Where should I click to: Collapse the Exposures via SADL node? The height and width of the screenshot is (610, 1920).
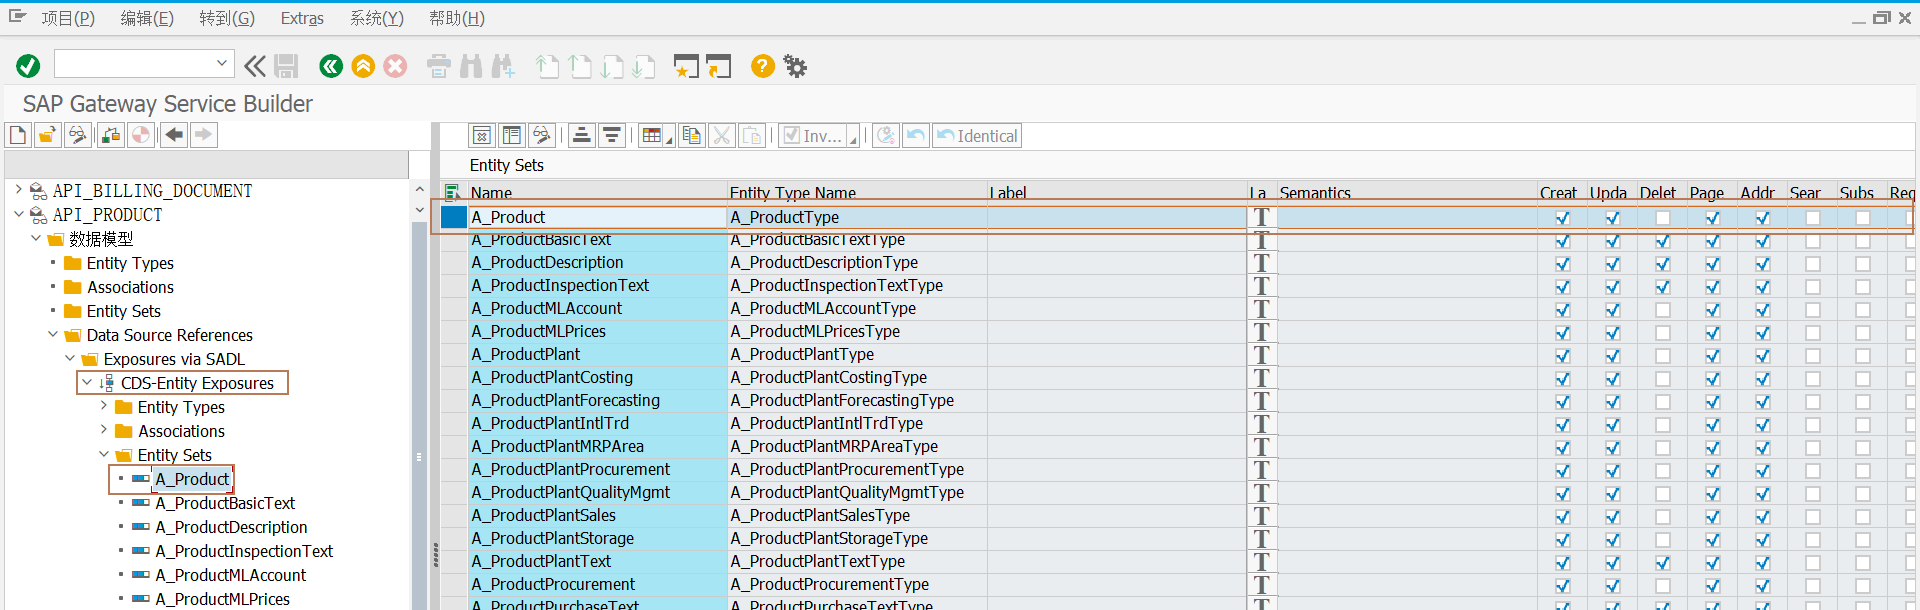(x=70, y=358)
